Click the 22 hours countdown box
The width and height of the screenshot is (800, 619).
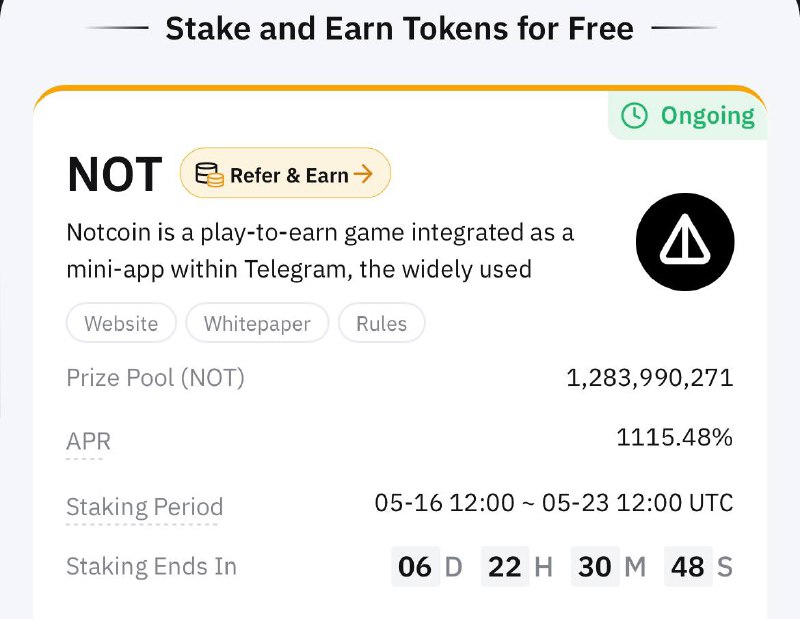tap(505, 566)
